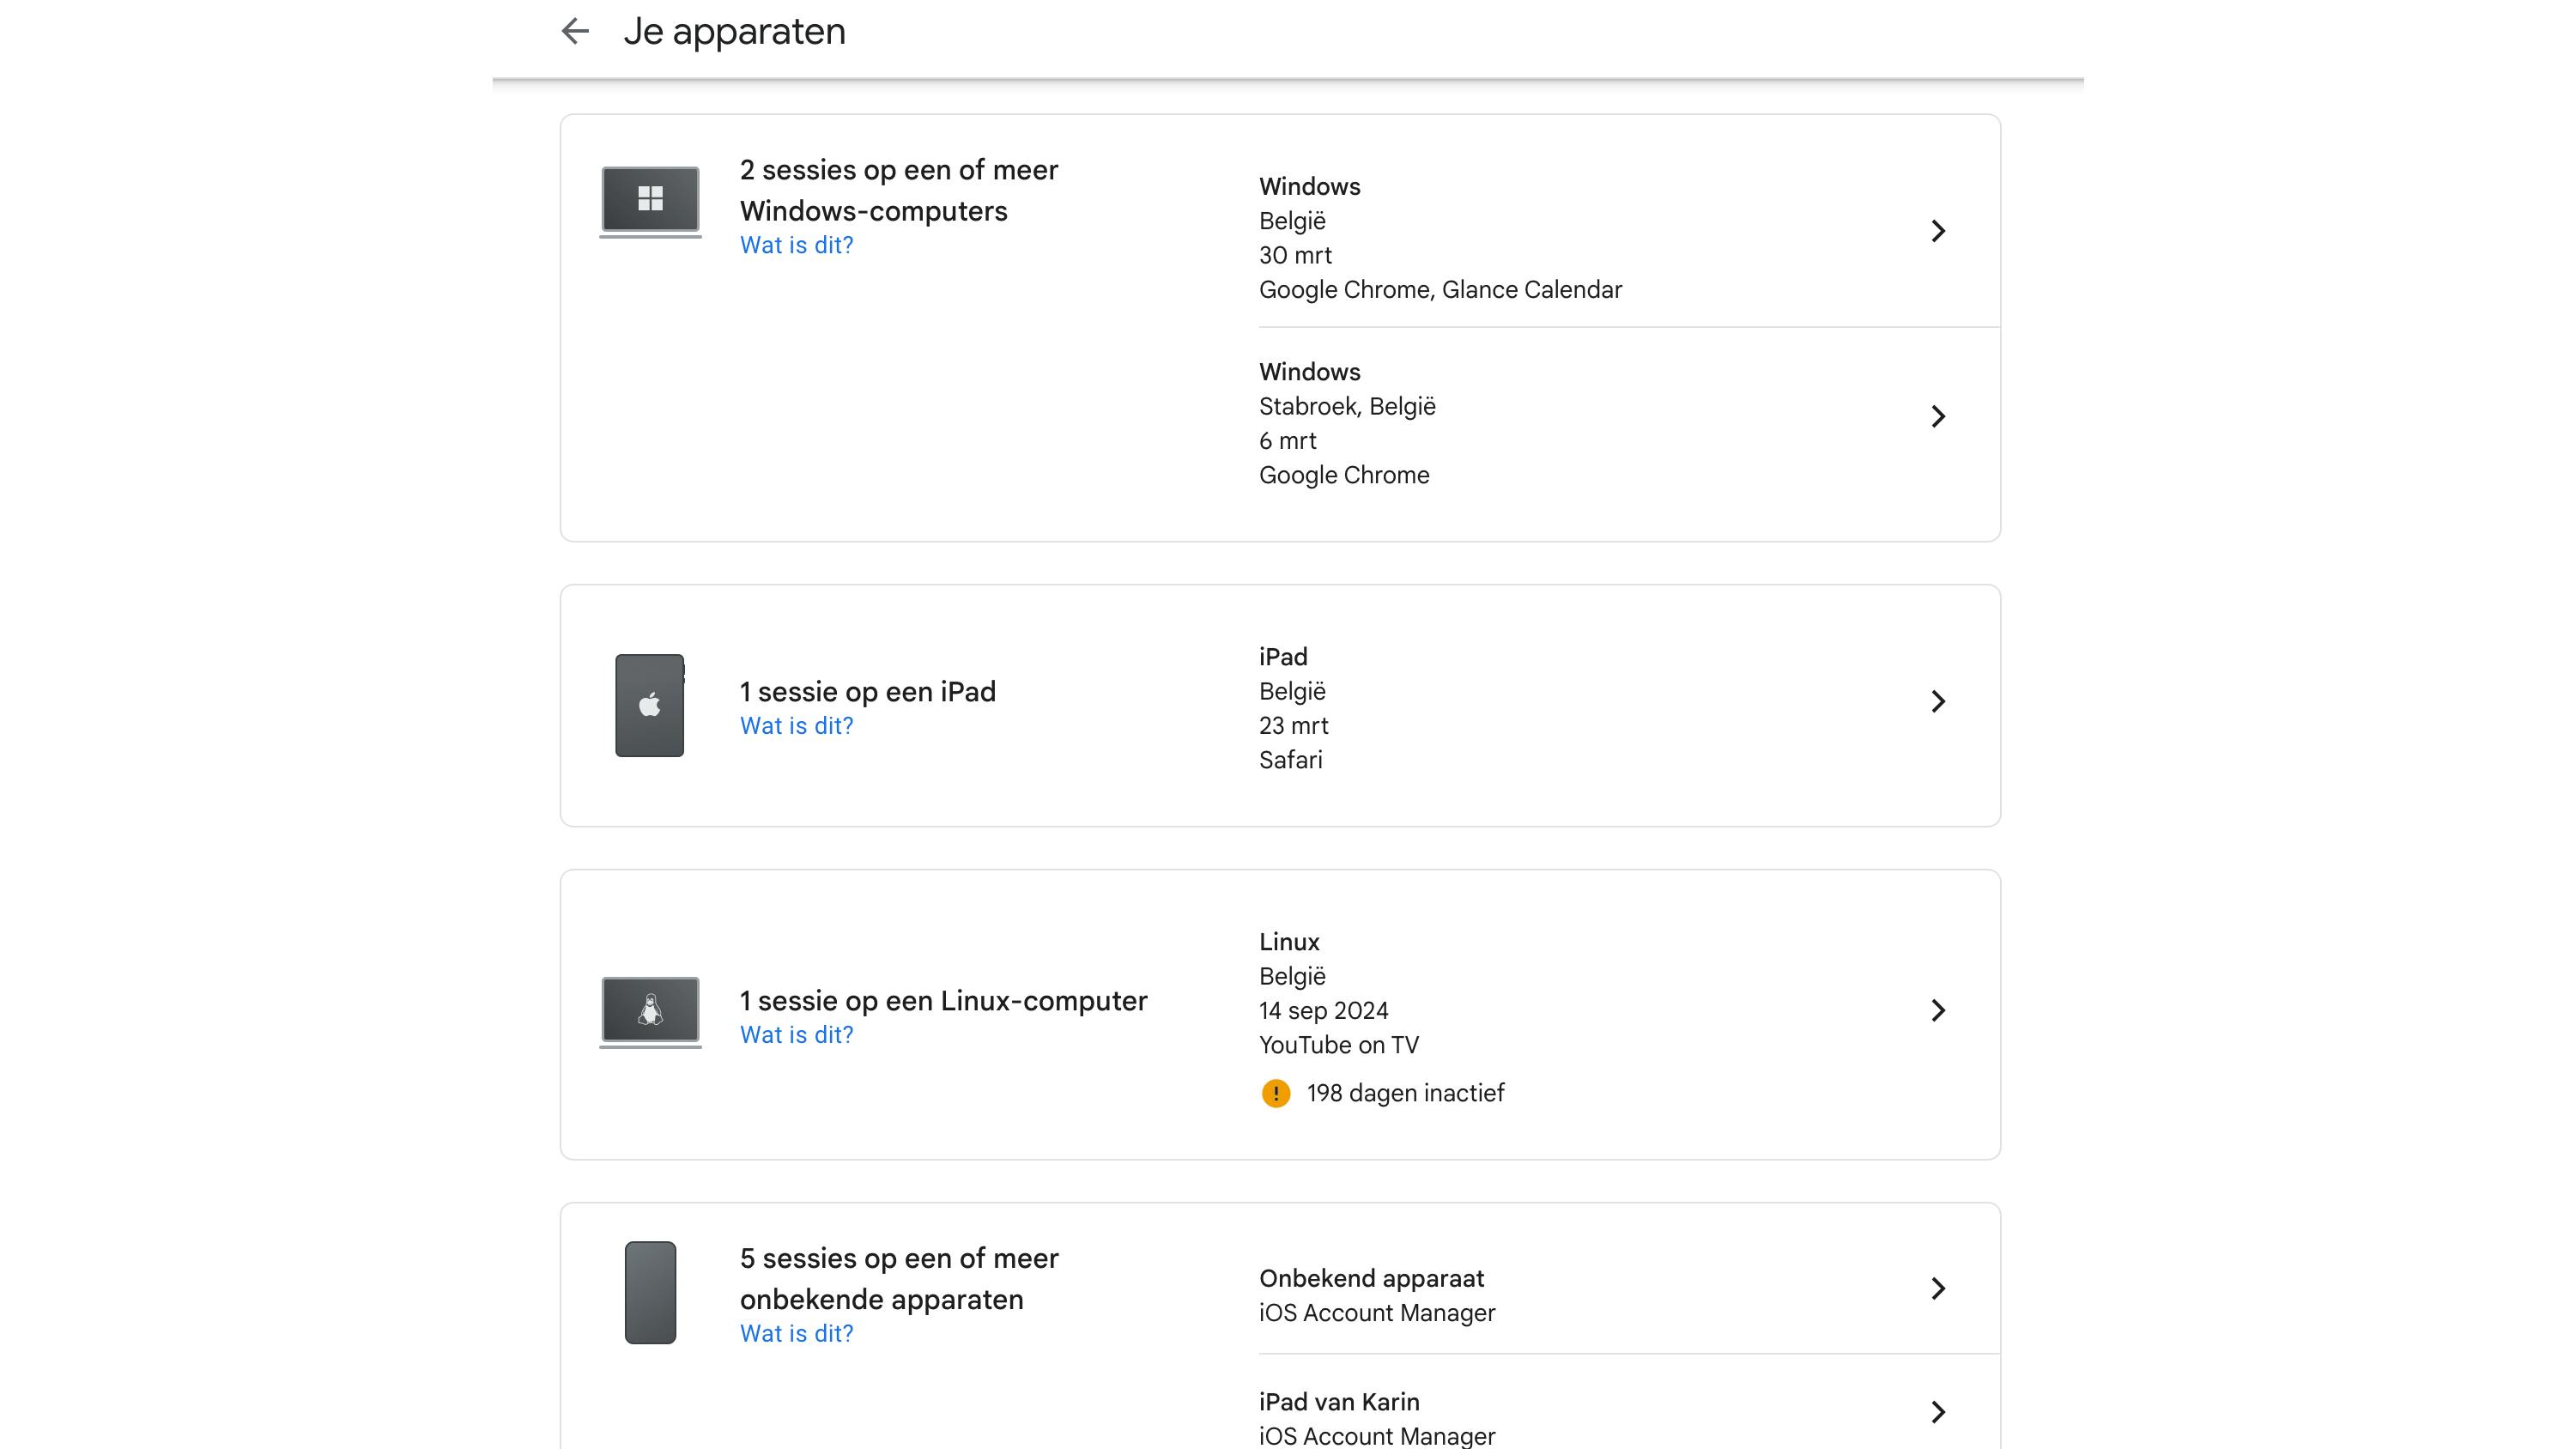Screen dimensions: 2576x1449
Task: Expand the Windows België 30 mrt session chevron
Action: [x=1937, y=231]
